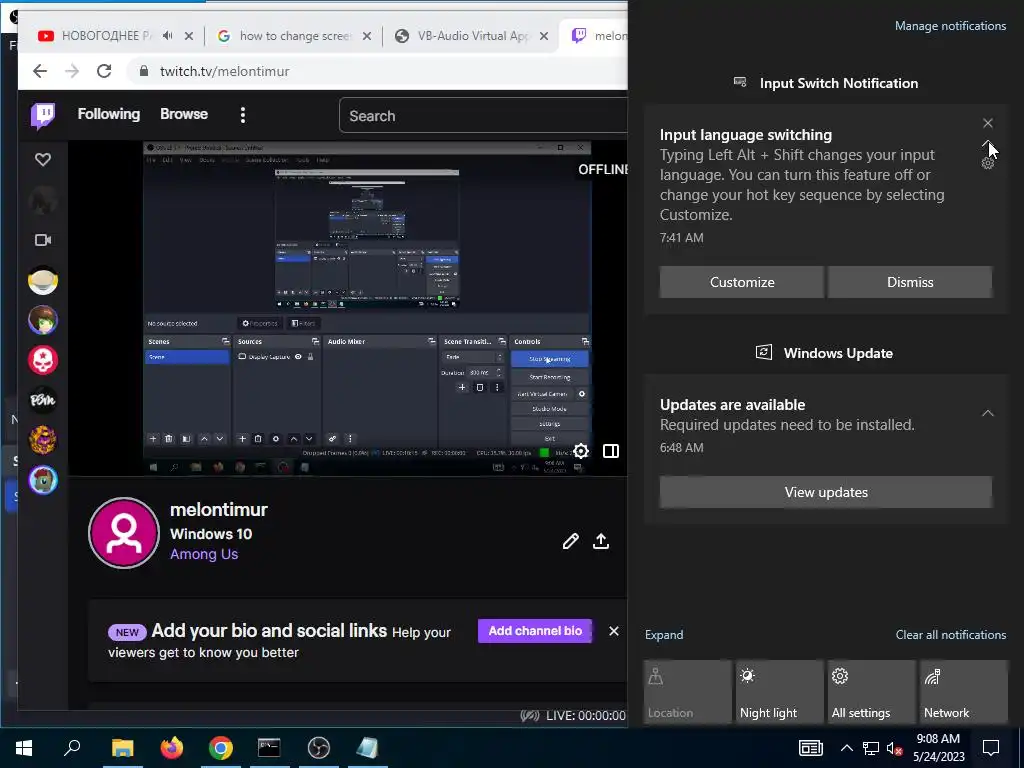Dismiss the input language notification
The height and width of the screenshot is (768, 1024).
[x=910, y=282]
